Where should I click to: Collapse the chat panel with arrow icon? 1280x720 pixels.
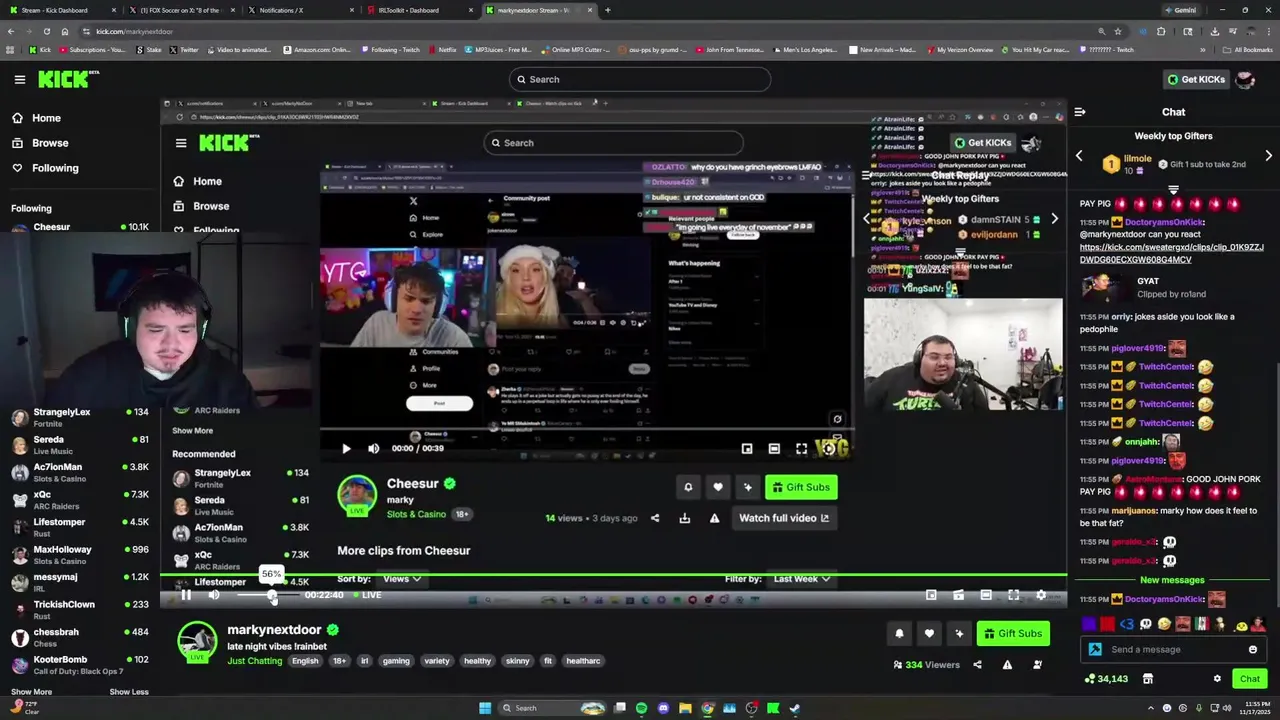(x=1080, y=112)
